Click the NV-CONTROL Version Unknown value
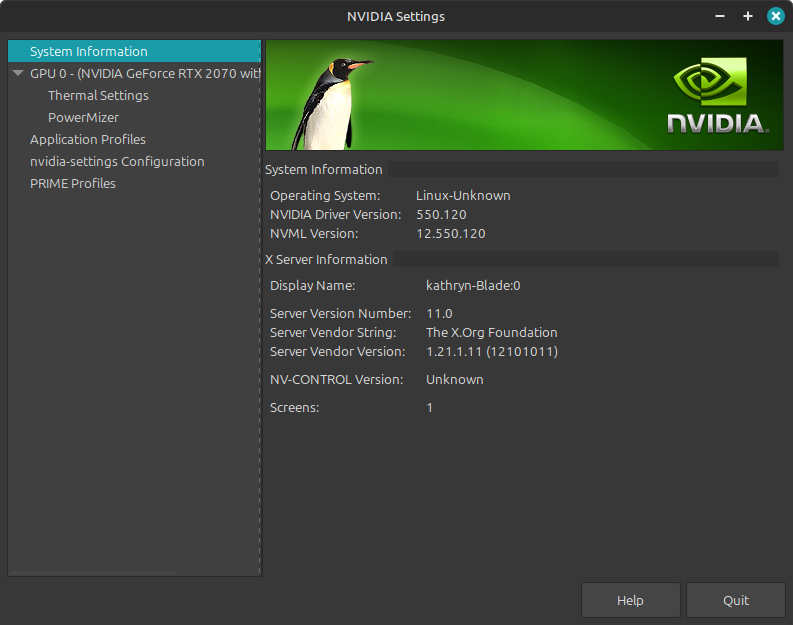This screenshot has height=625, width=793. point(455,380)
